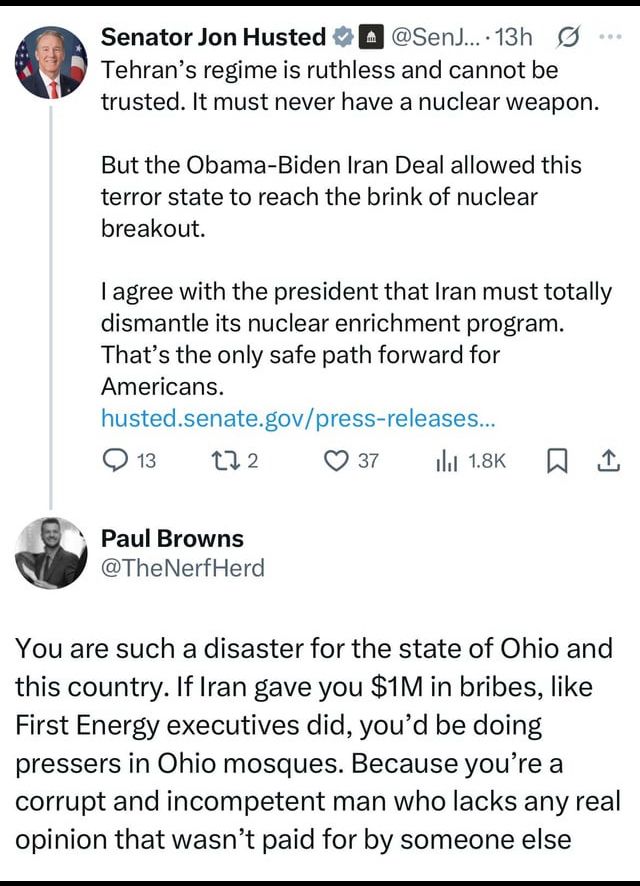Tap the share icon on the tweet

click(607, 460)
